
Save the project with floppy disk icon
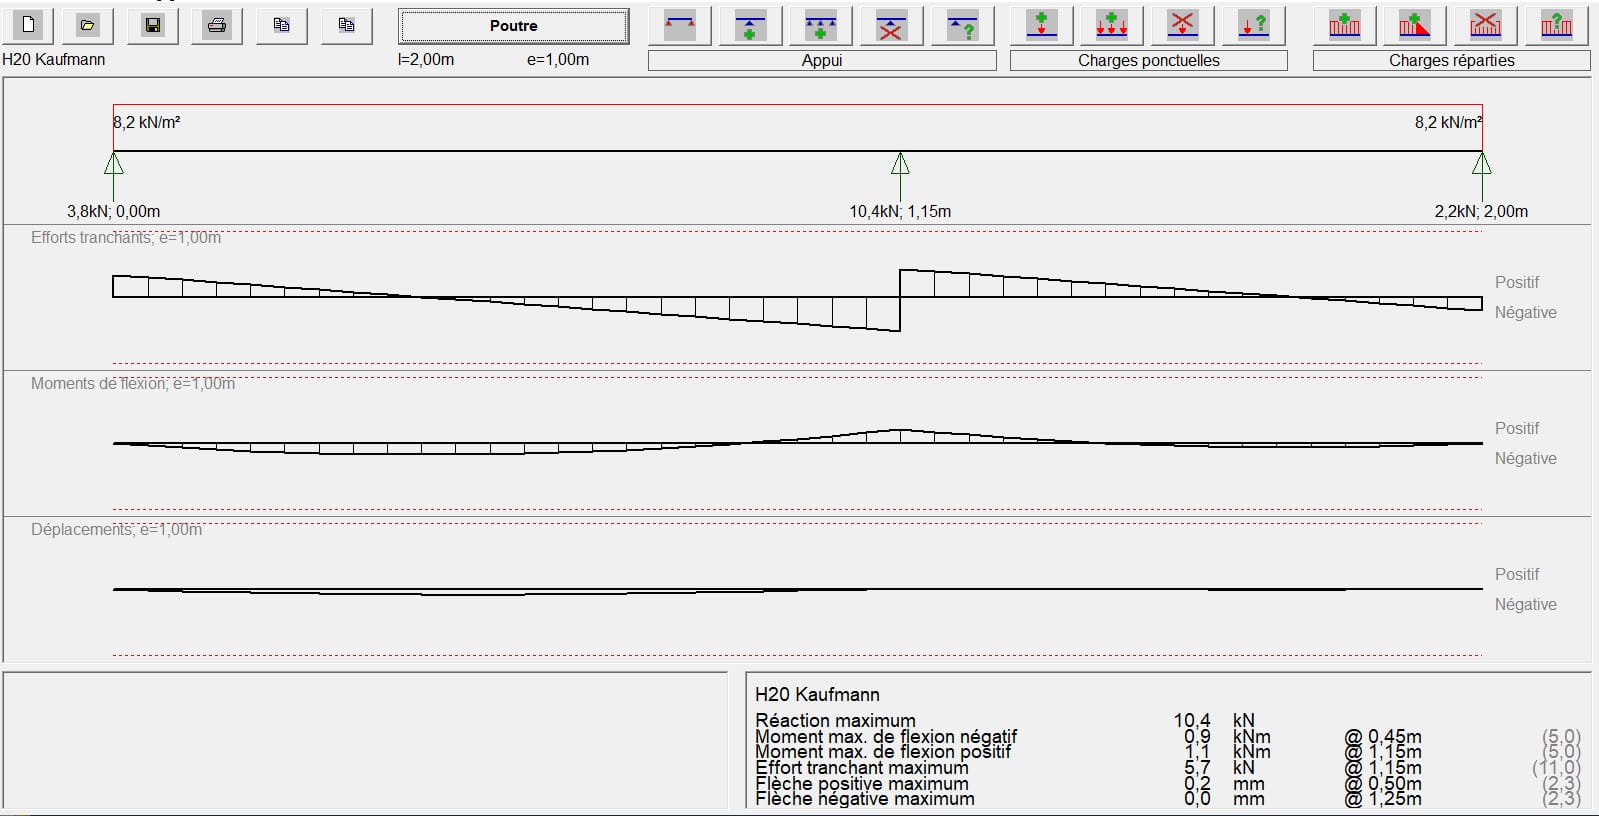click(153, 26)
